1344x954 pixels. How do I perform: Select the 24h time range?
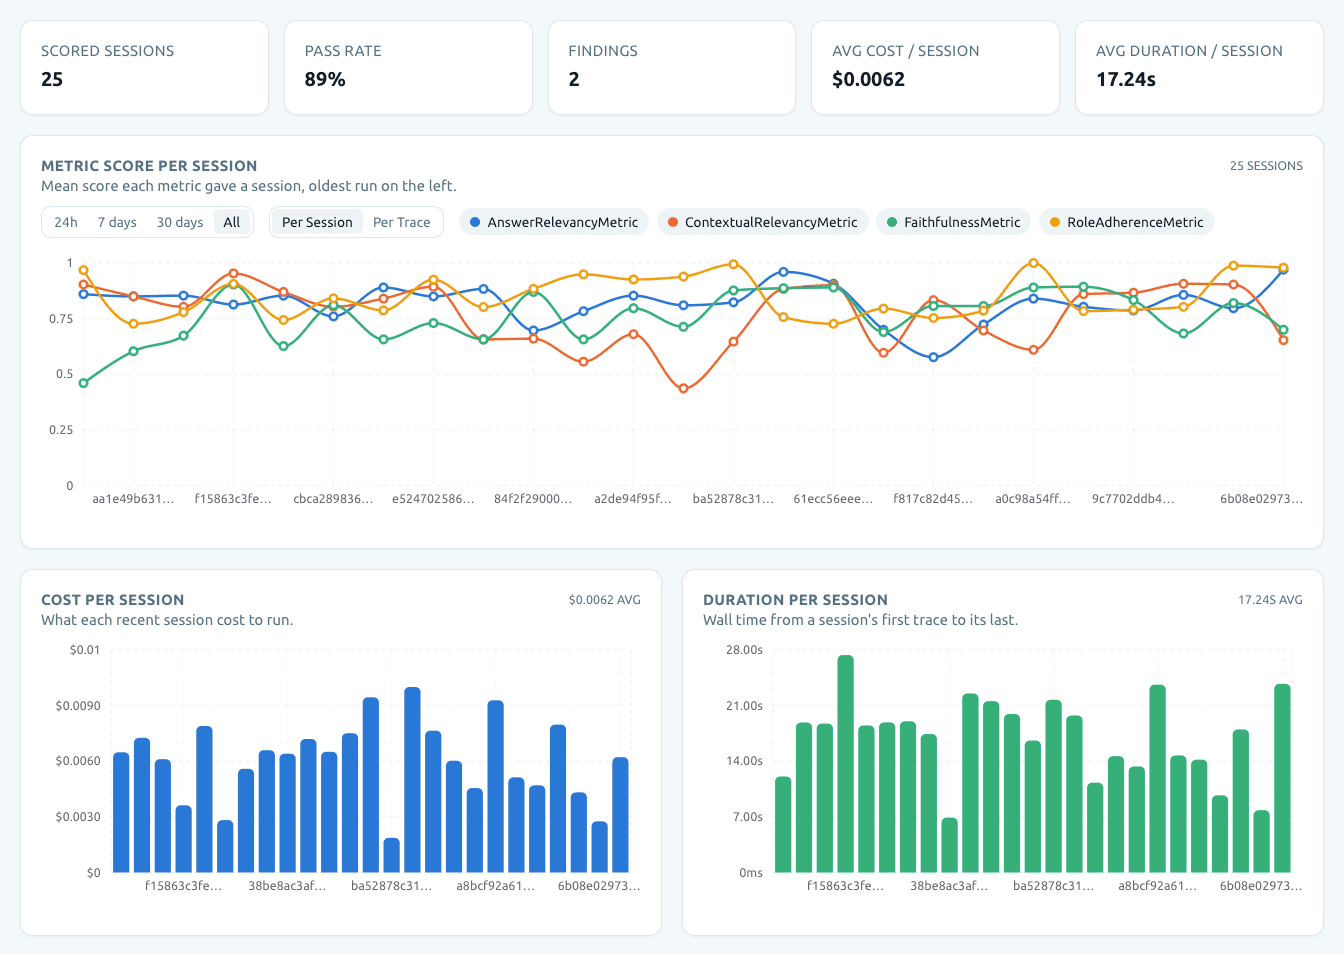tap(66, 222)
